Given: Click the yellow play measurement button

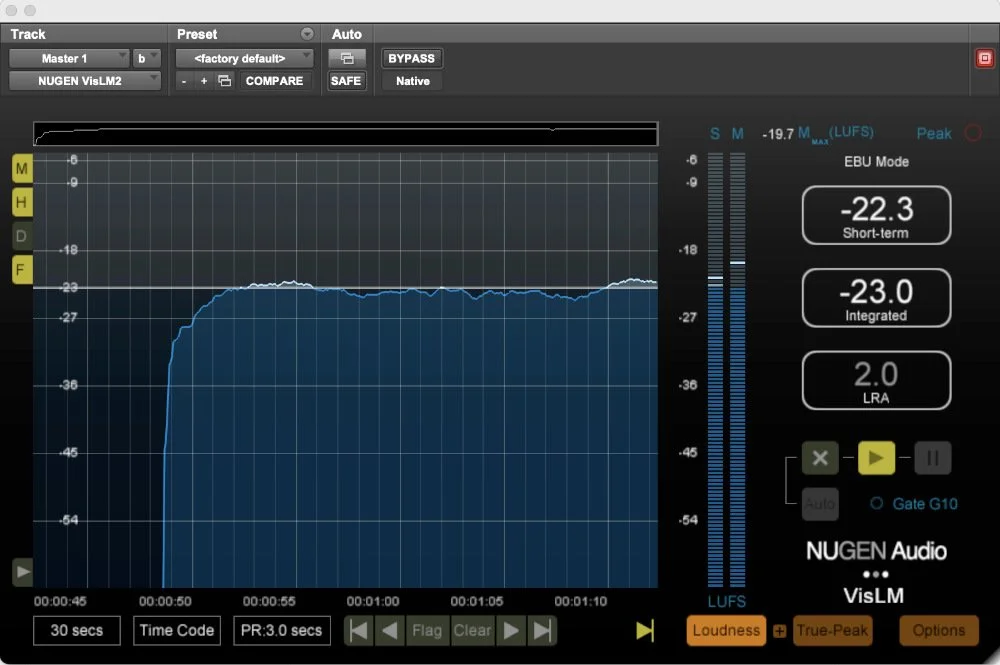Looking at the screenshot, I should (876, 458).
